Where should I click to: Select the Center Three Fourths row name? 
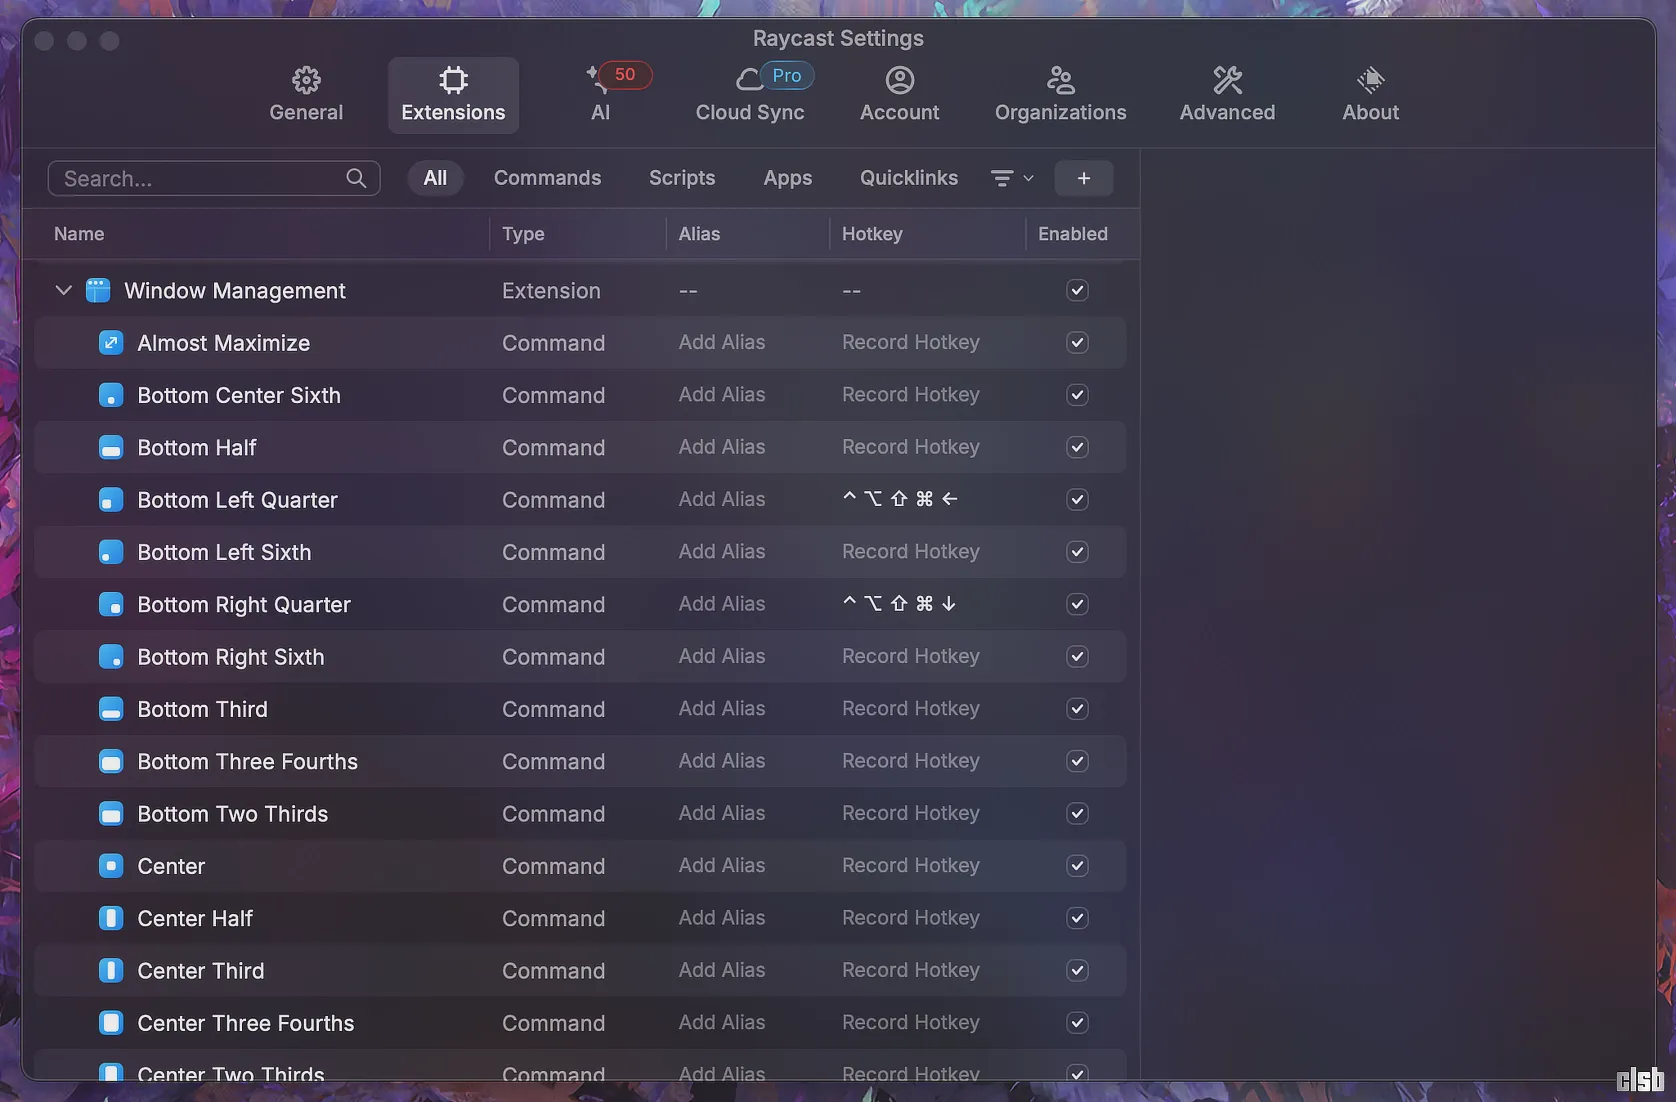click(246, 1023)
